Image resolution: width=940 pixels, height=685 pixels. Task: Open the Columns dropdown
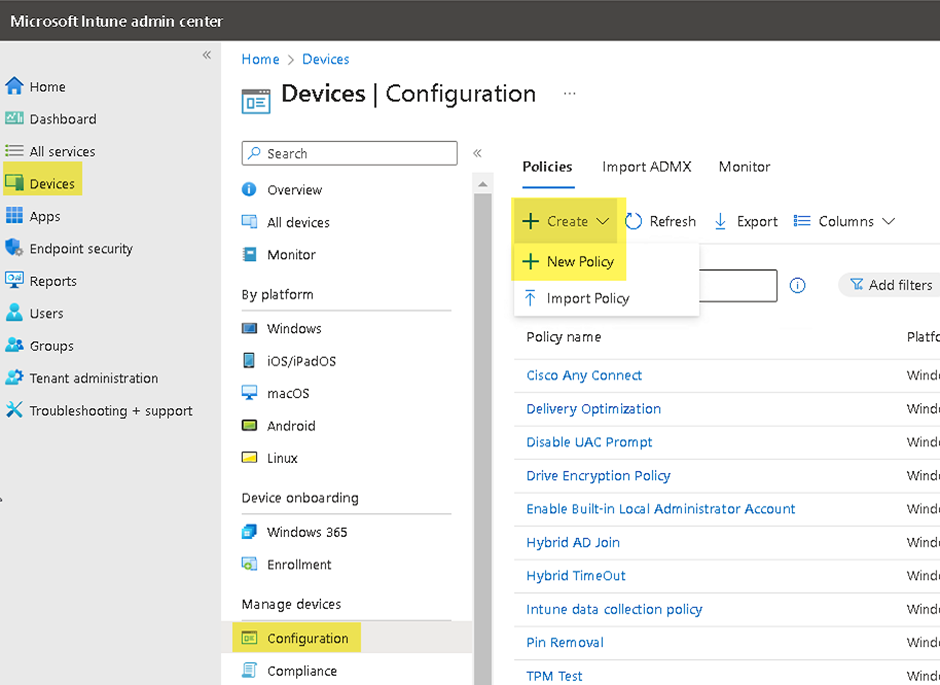click(x=844, y=221)
